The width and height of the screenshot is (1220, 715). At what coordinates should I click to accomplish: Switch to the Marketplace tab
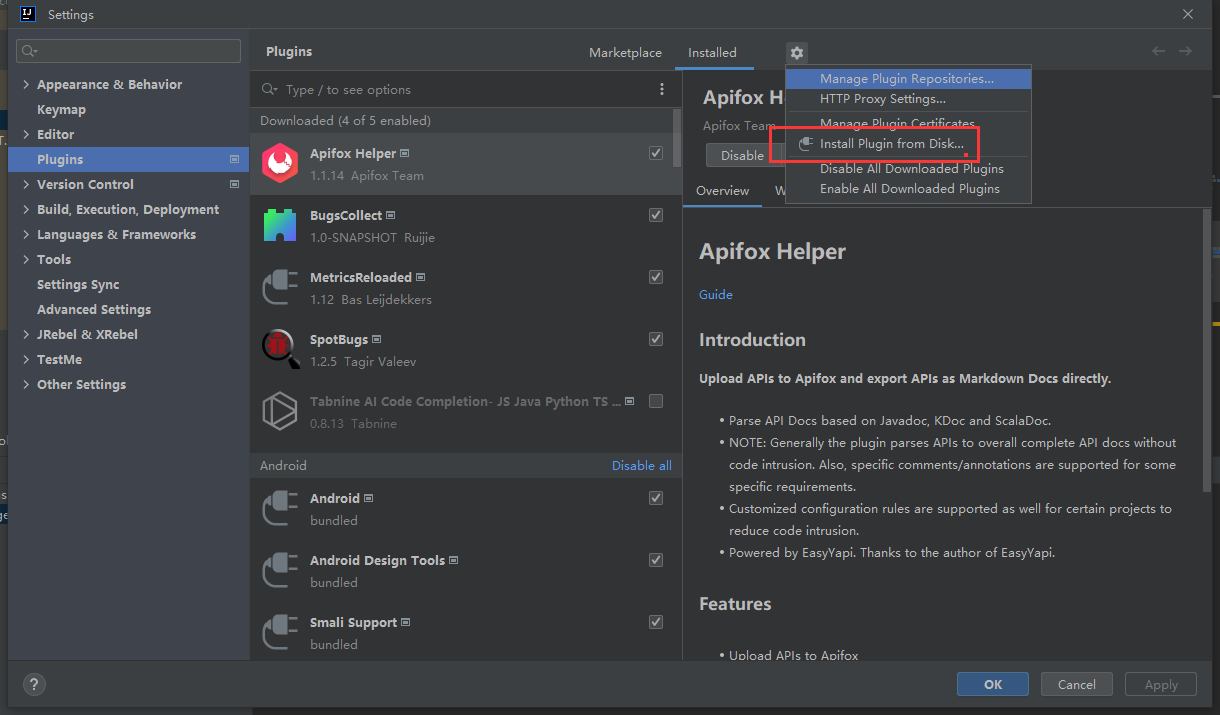625,53
